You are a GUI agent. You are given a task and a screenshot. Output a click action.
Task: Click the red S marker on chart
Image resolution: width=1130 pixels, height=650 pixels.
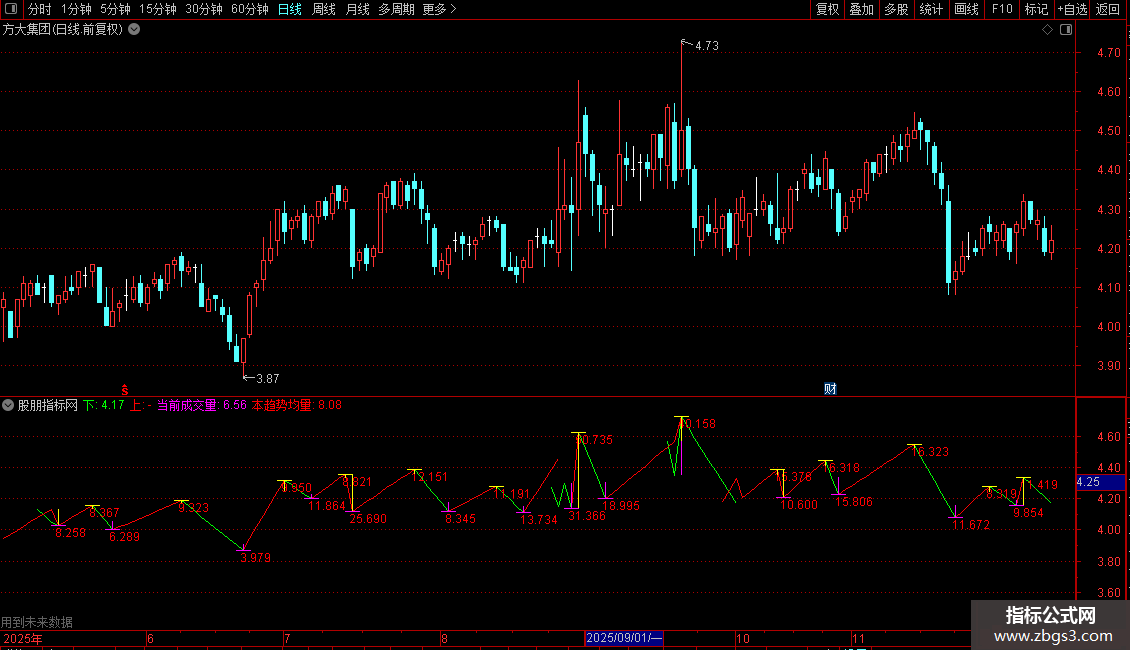[125, 390]
